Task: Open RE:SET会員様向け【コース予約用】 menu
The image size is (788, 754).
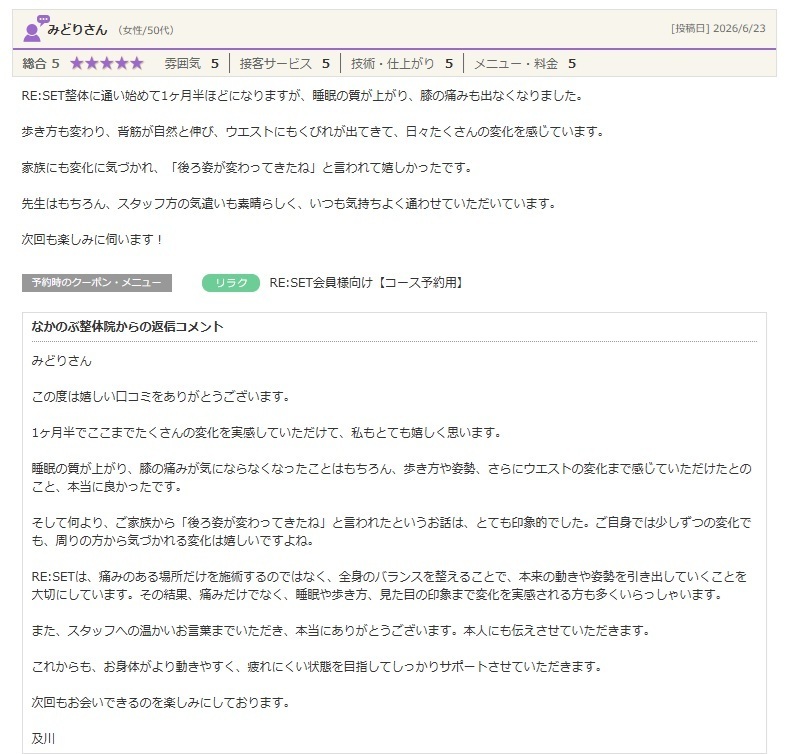Action: coord(367,282)
